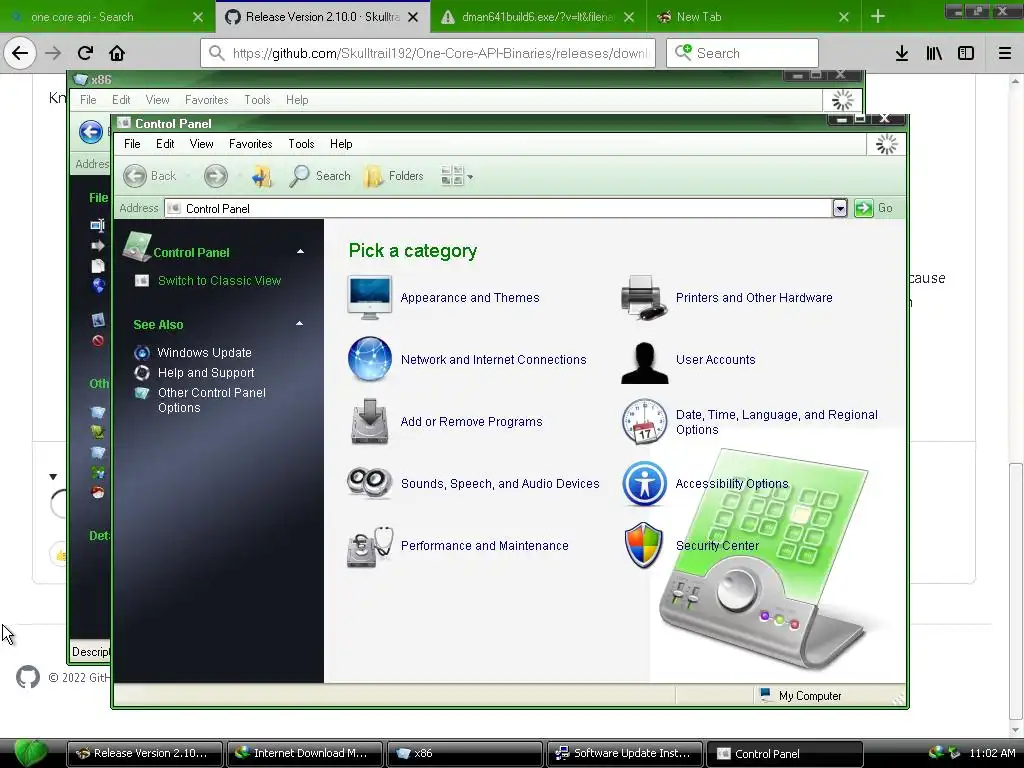Expand the Control Panel address bar dropdown
1024x768 pixels.
[x=840, y=208]
